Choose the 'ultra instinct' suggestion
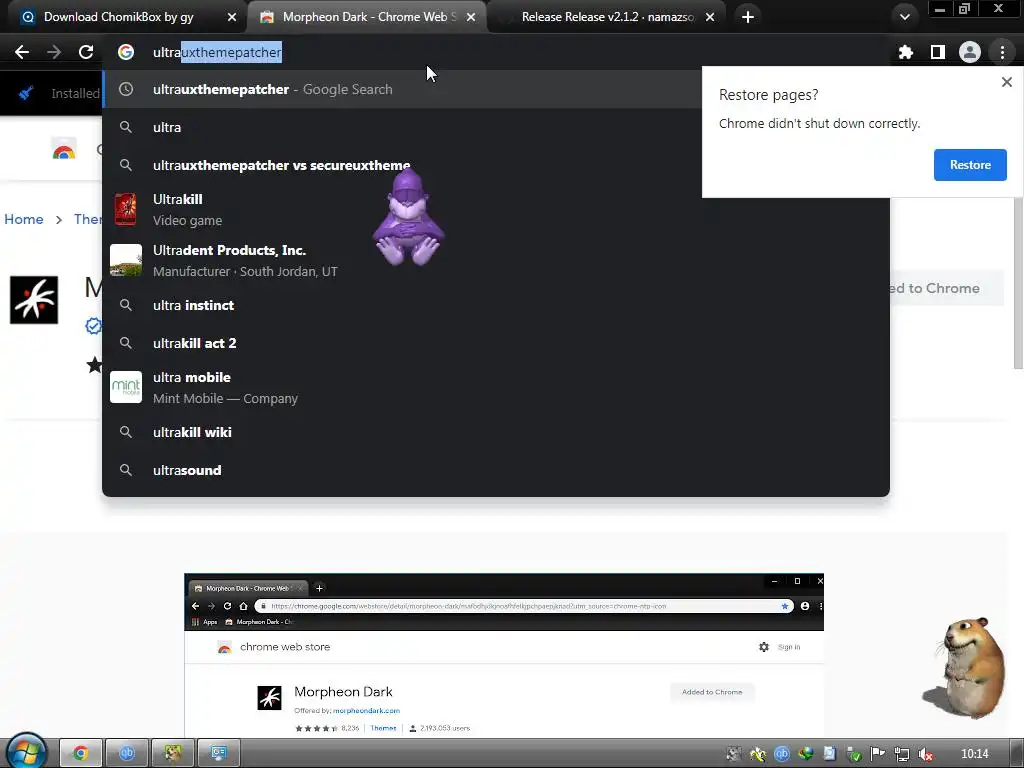 pos(496,305)
